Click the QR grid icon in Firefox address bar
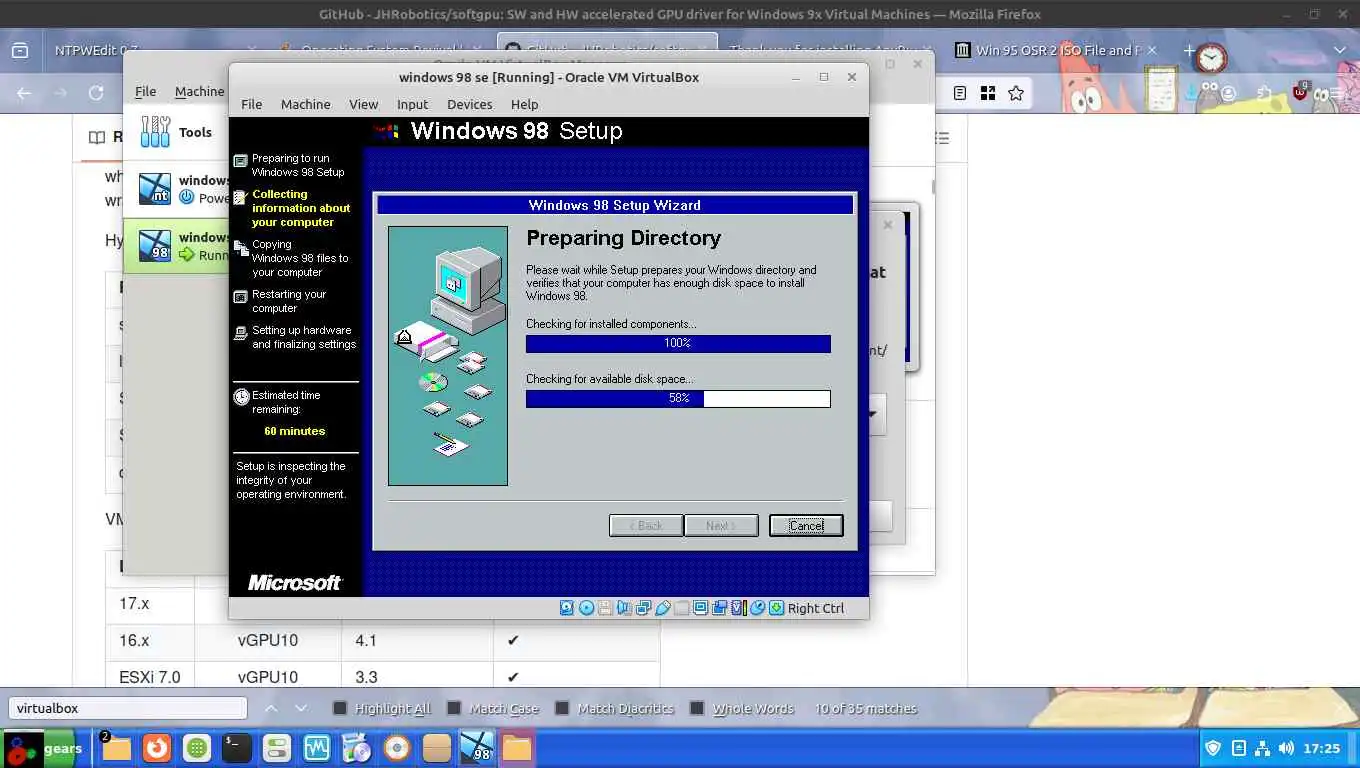The width and height of the screenshot is (1360, 768). pyautogui.click(x=988, y=93)
